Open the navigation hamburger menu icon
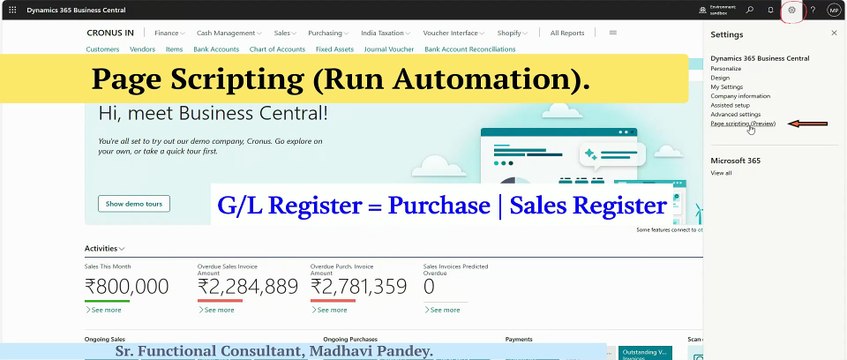This screenshot has width=847, height=360. click(x=613, y=32)
